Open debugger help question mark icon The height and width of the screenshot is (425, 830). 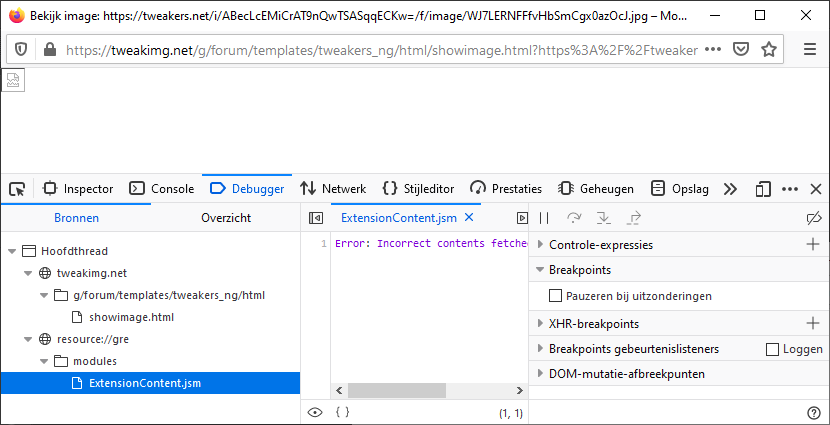tap(814, 412)
